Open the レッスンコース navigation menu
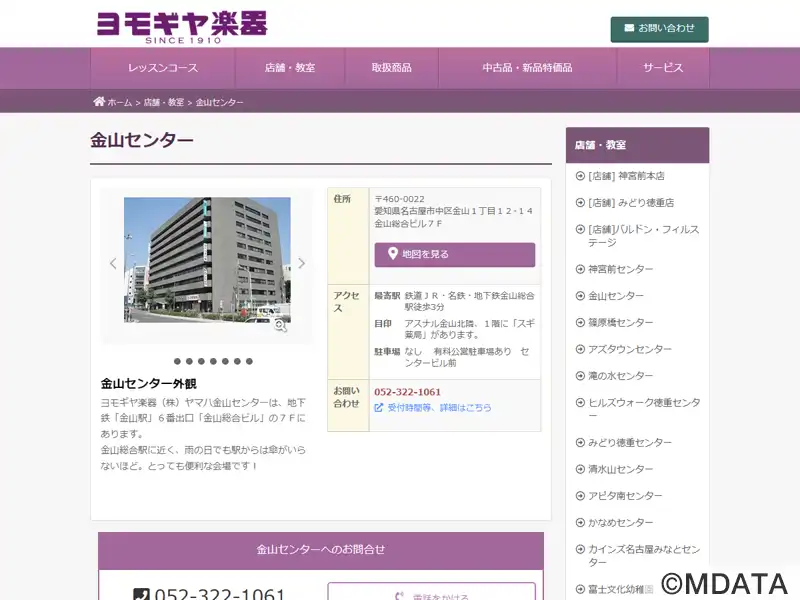 tap(163, 68)
